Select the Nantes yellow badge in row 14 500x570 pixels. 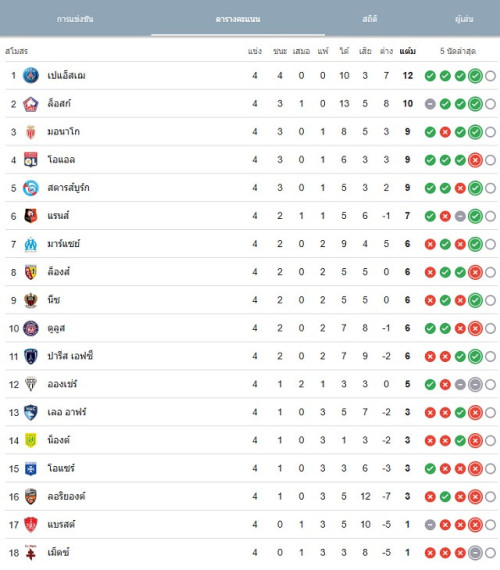pyautogui.click(x=31, y=441)
